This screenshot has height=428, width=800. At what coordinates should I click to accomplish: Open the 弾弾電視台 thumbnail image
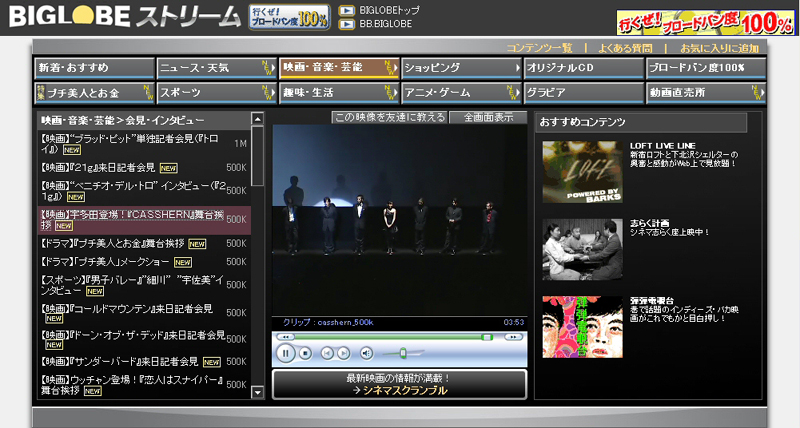(583, 327)
